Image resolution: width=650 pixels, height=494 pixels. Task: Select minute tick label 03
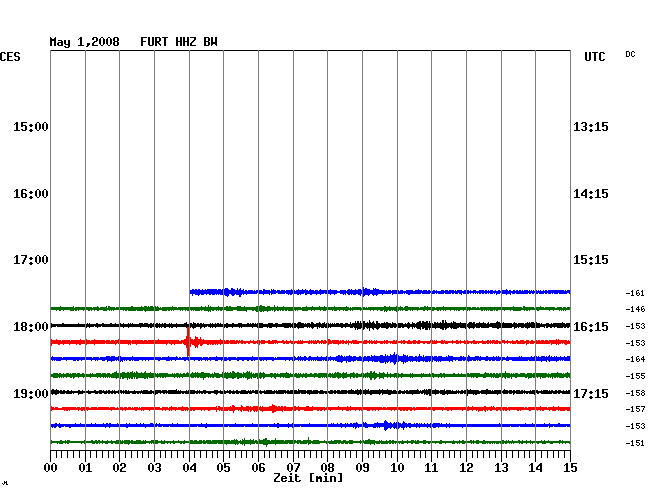point(154,468)
